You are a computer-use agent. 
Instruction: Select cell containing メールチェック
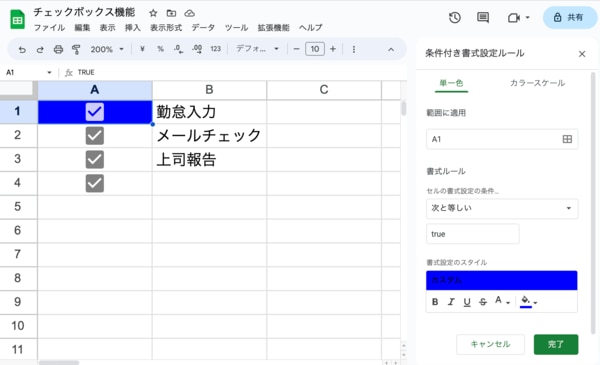(x=209, y=135)
